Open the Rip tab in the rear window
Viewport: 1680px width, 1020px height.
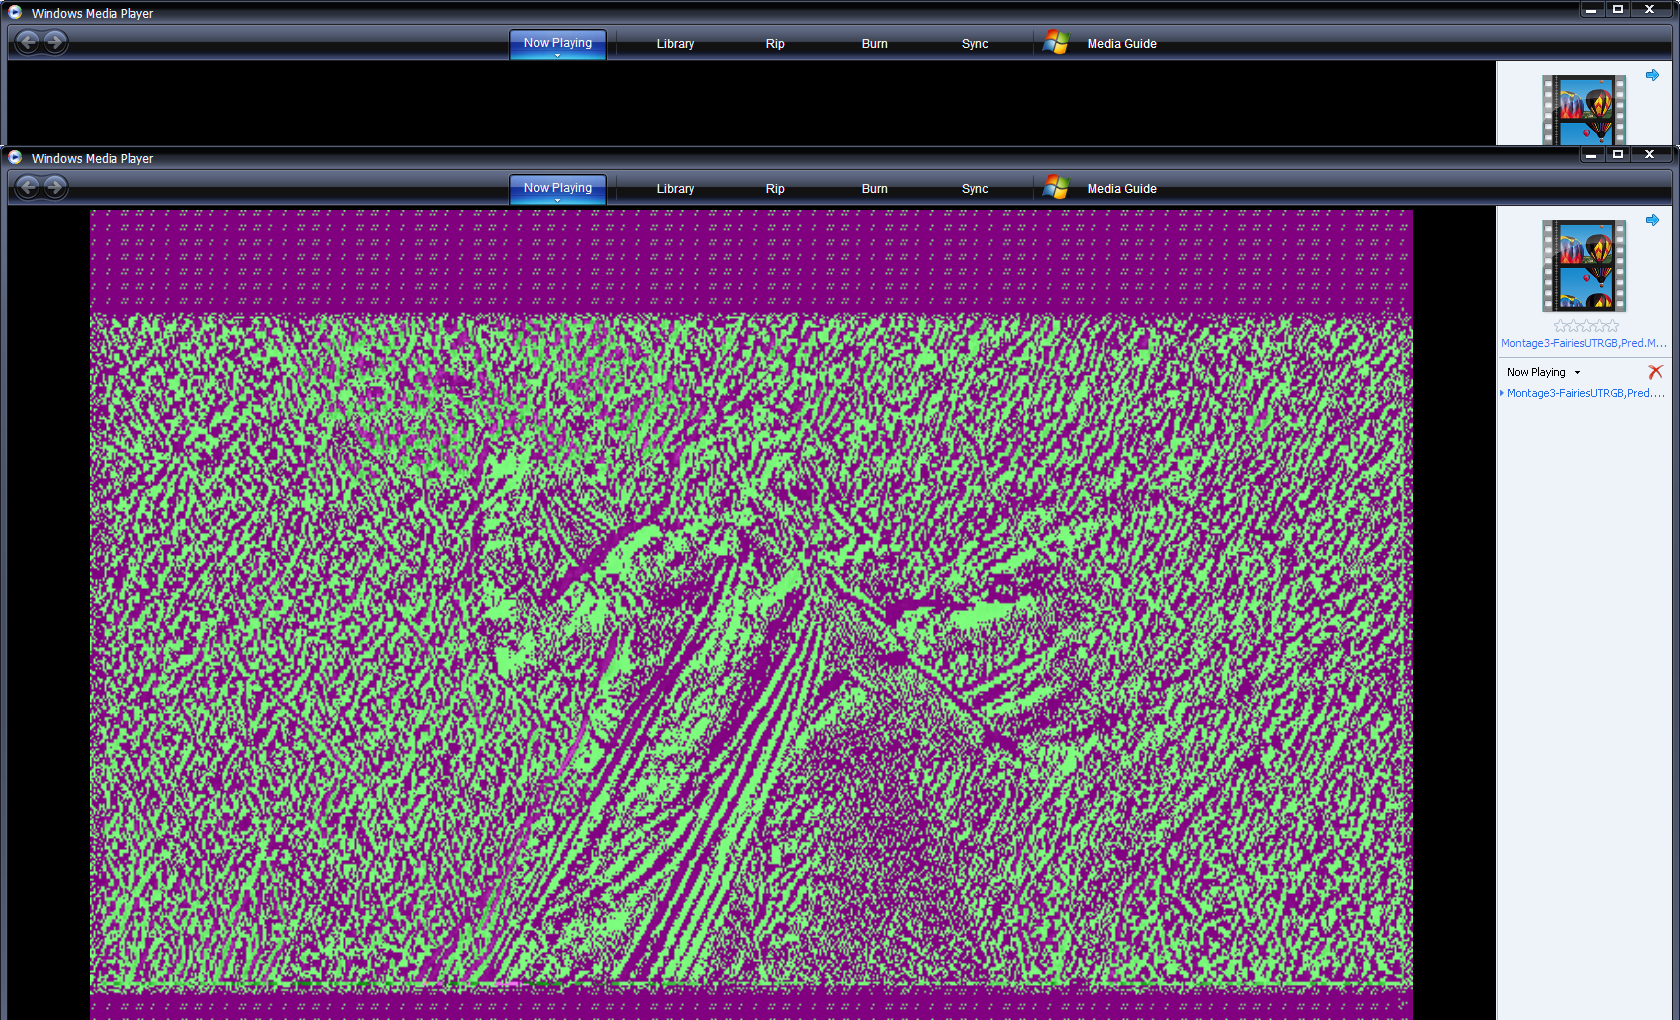pyautogui.click(x=775, y=43)
